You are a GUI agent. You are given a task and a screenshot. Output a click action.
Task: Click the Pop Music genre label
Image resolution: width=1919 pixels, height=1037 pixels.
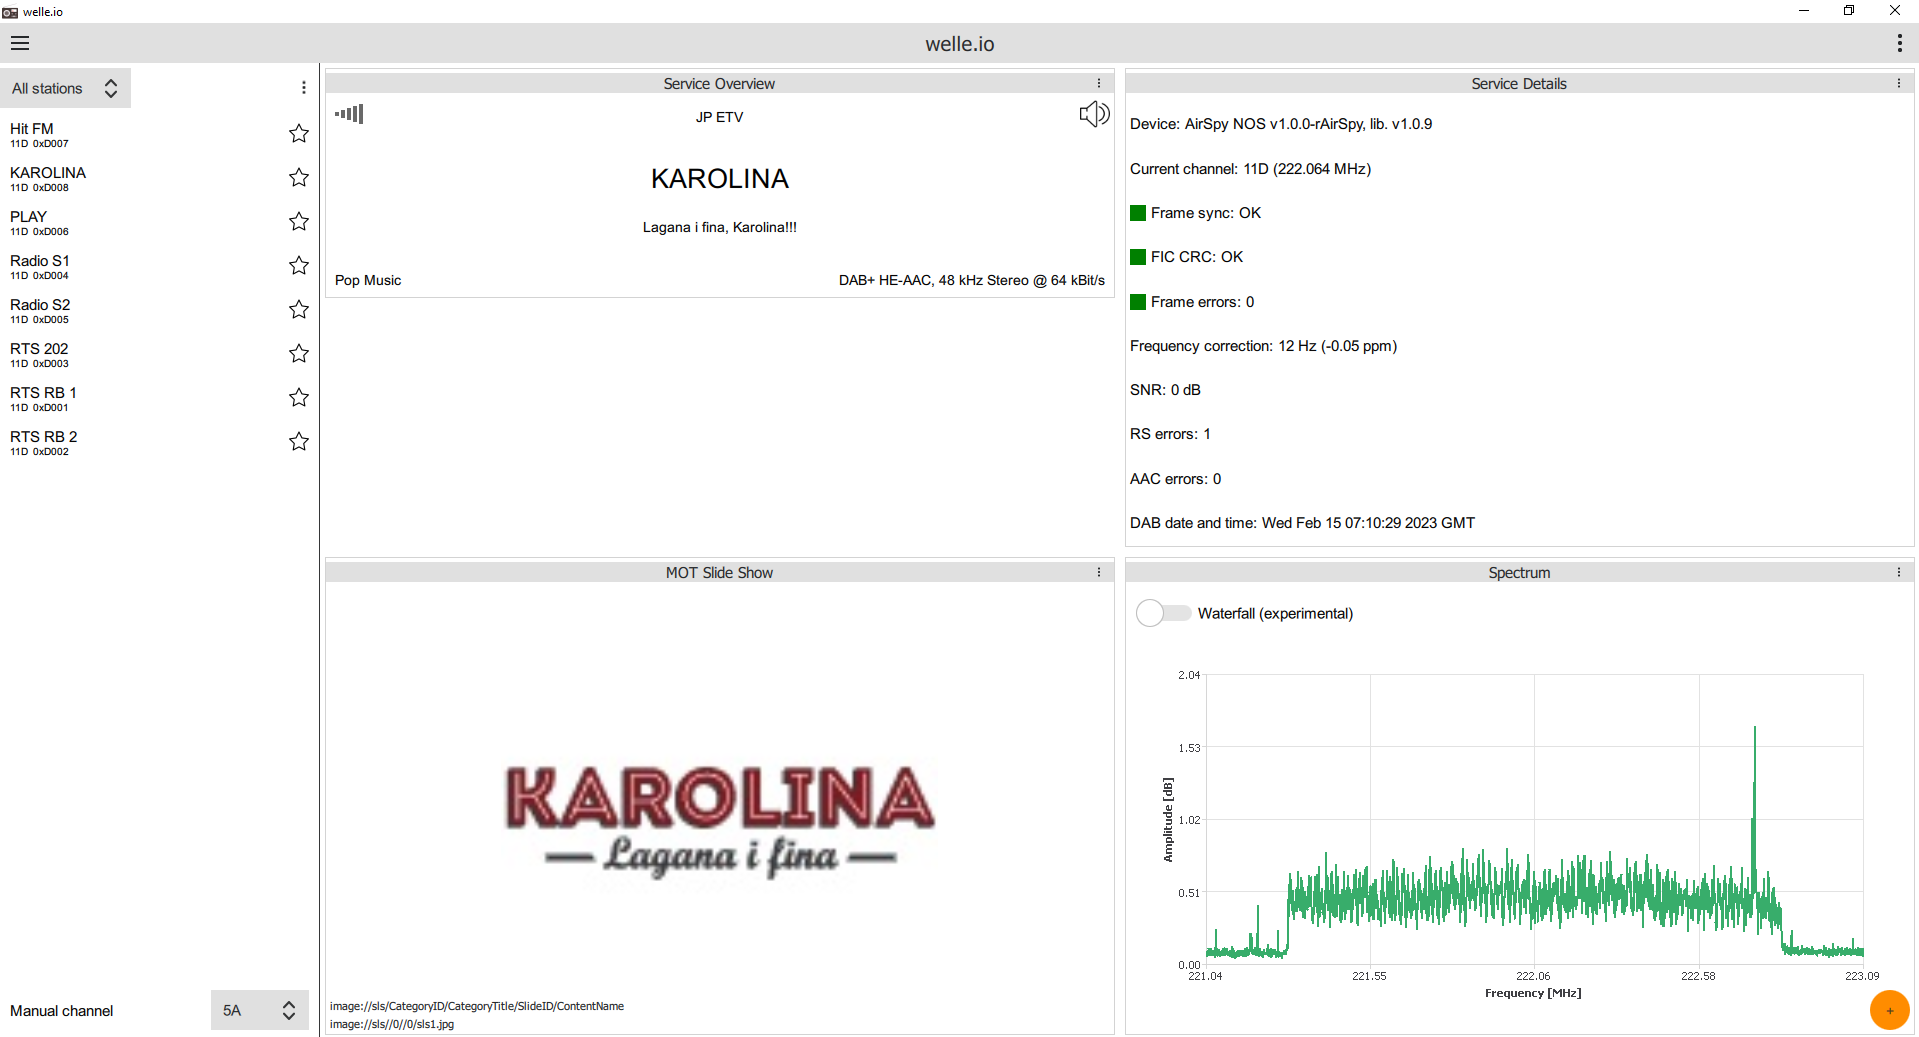point(368,281)
